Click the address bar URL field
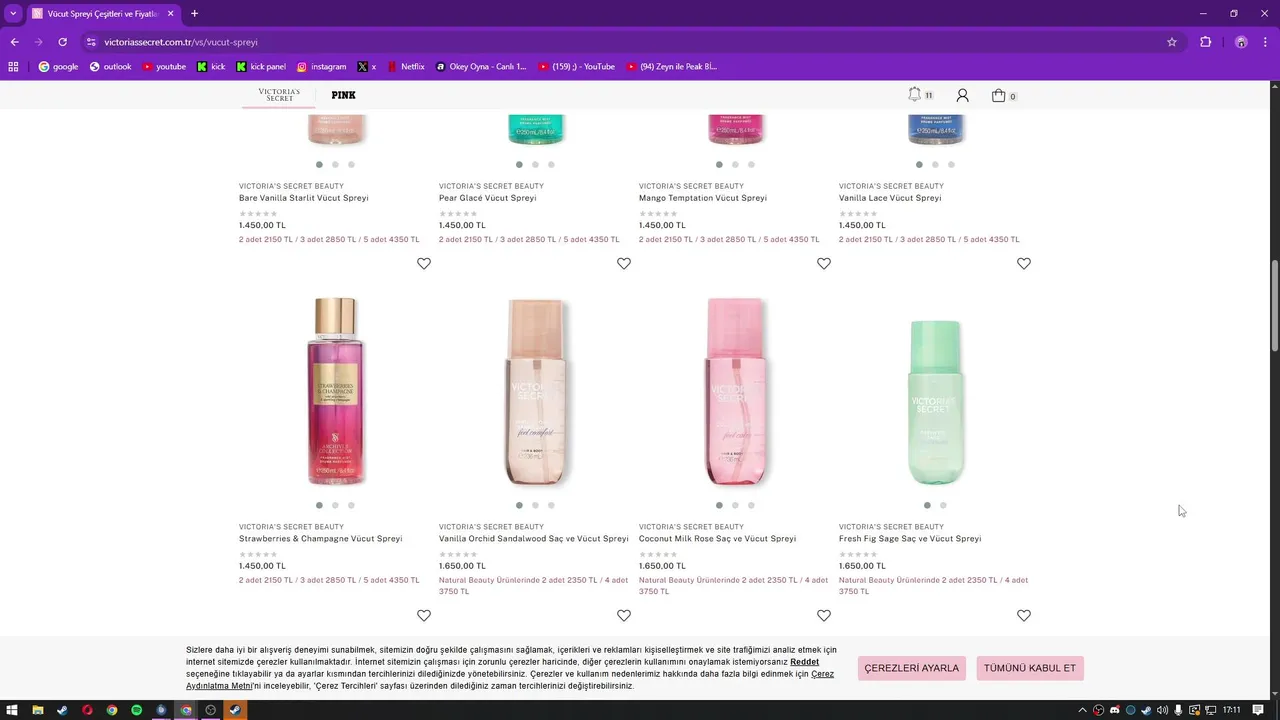 click(x=630, y=42)
